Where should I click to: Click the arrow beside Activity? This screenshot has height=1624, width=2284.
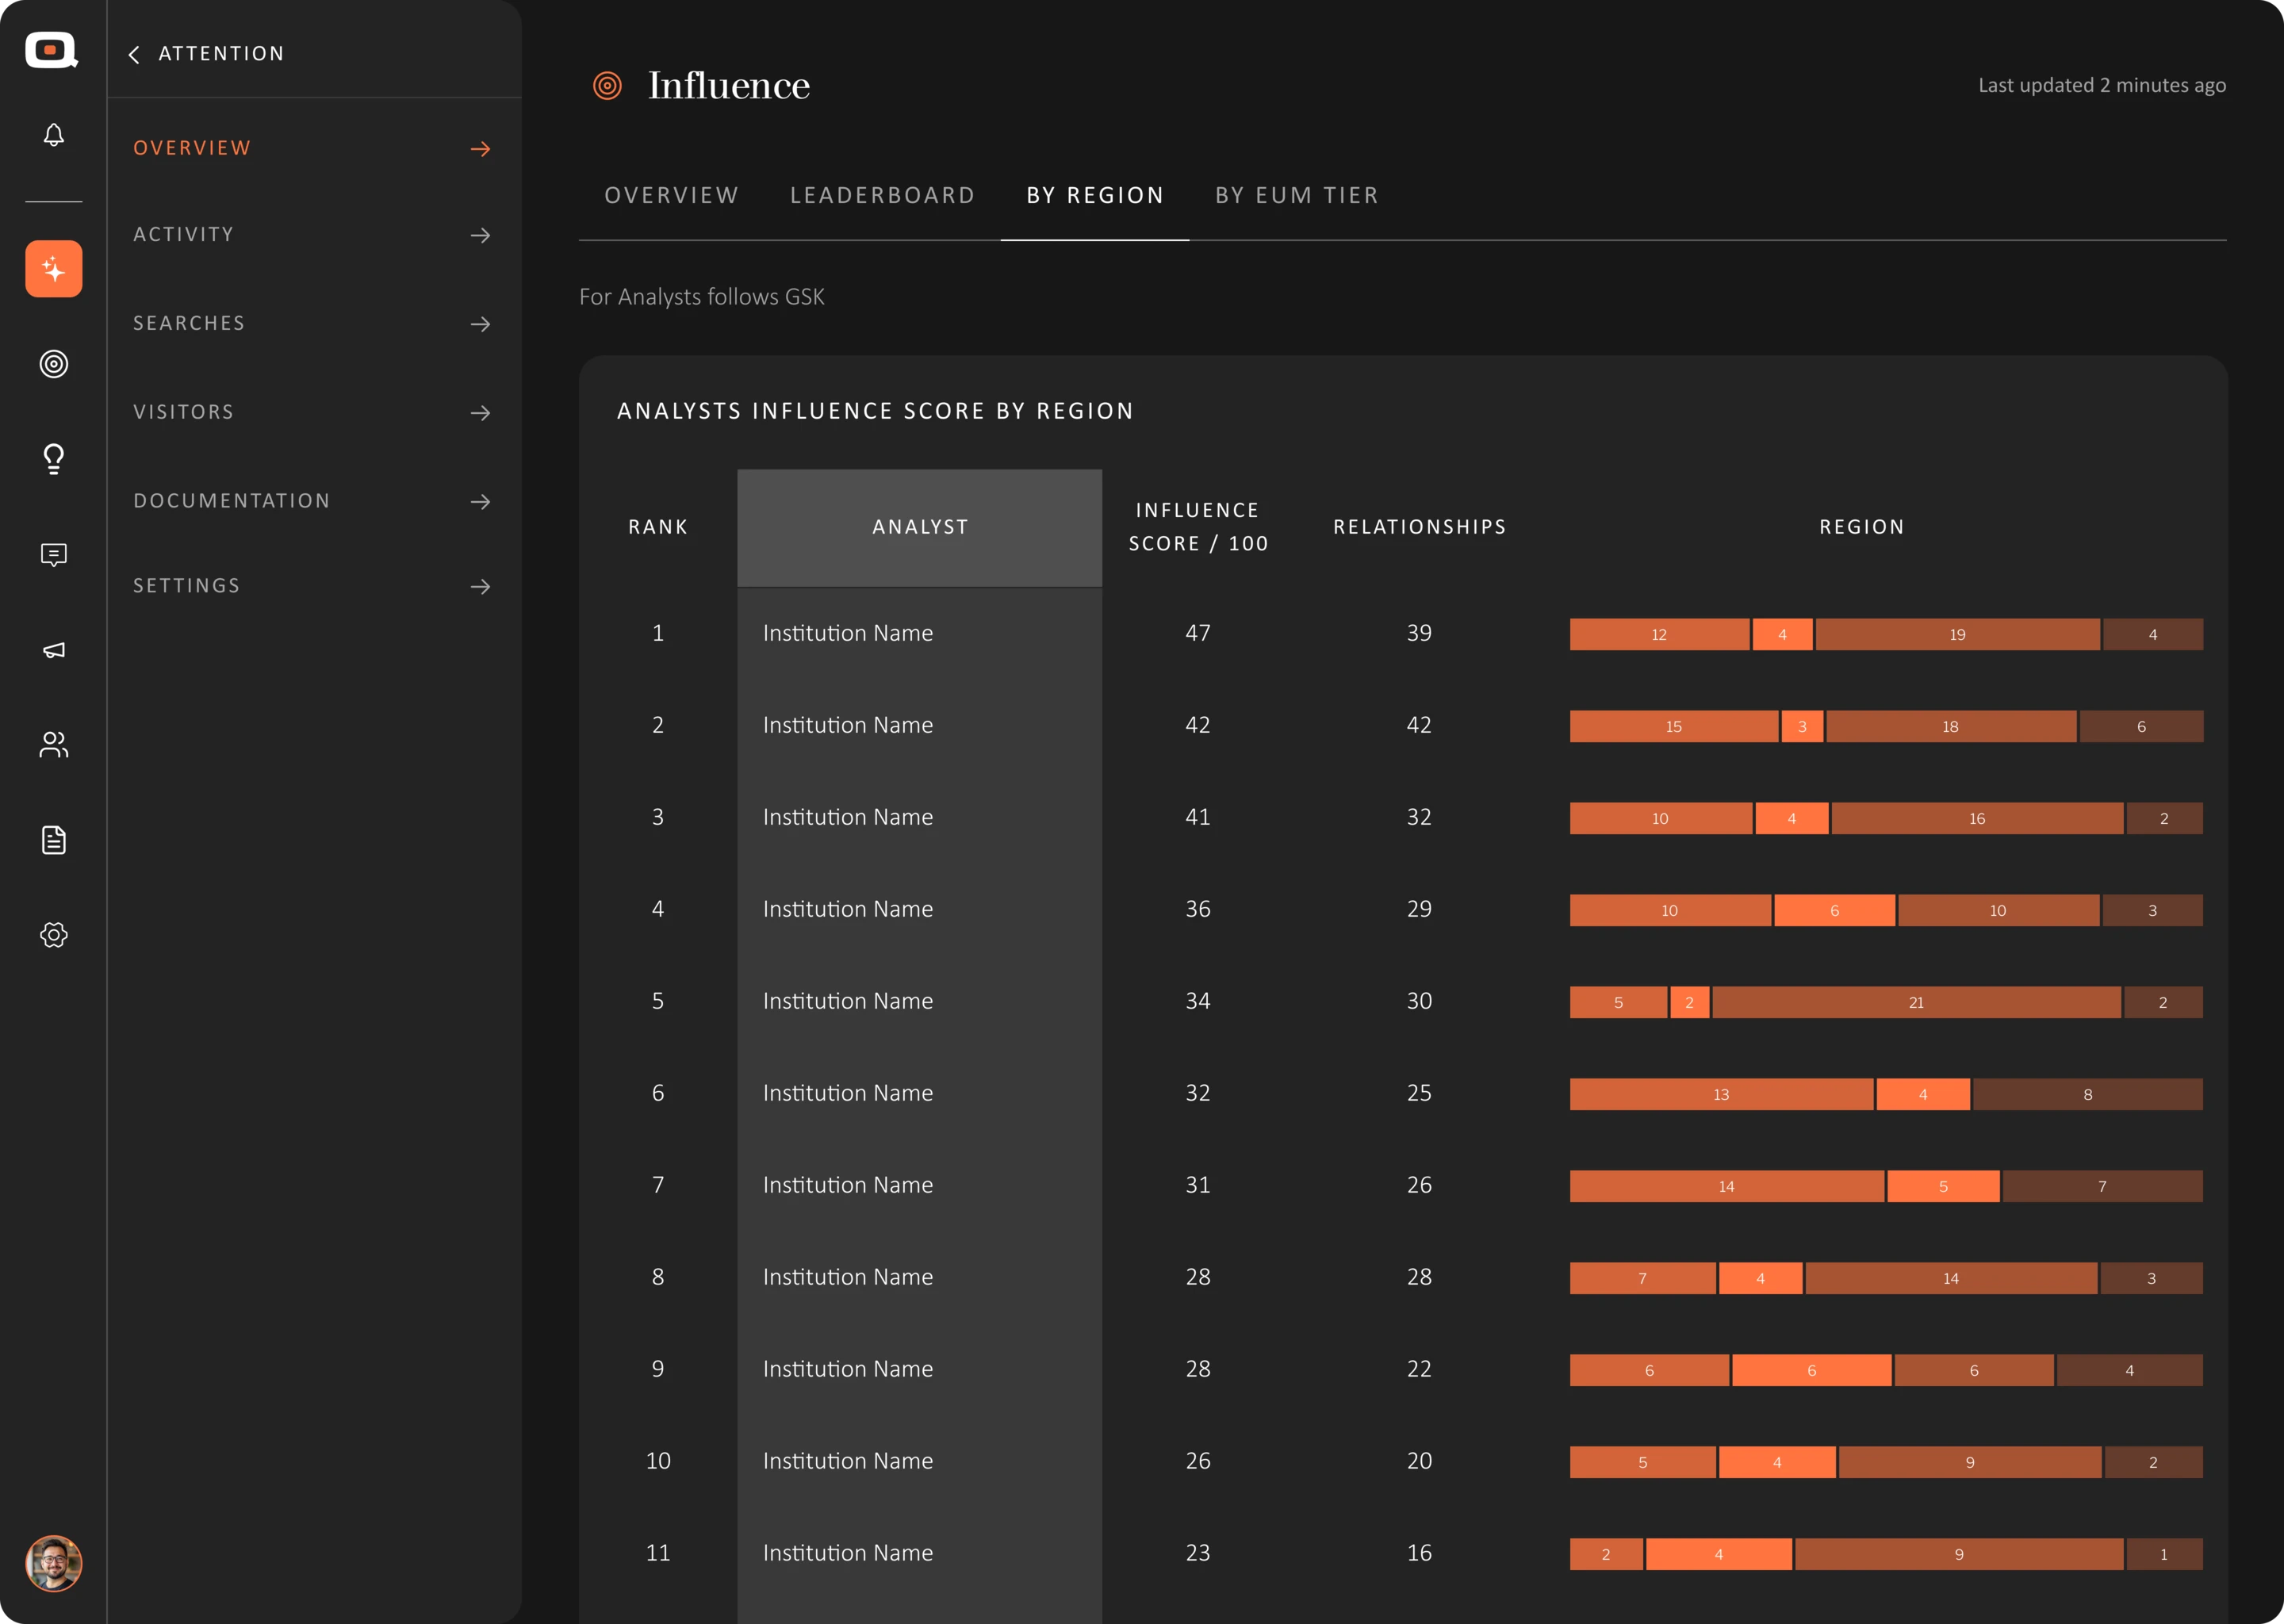pyautogui.click(x=481, y=235)
